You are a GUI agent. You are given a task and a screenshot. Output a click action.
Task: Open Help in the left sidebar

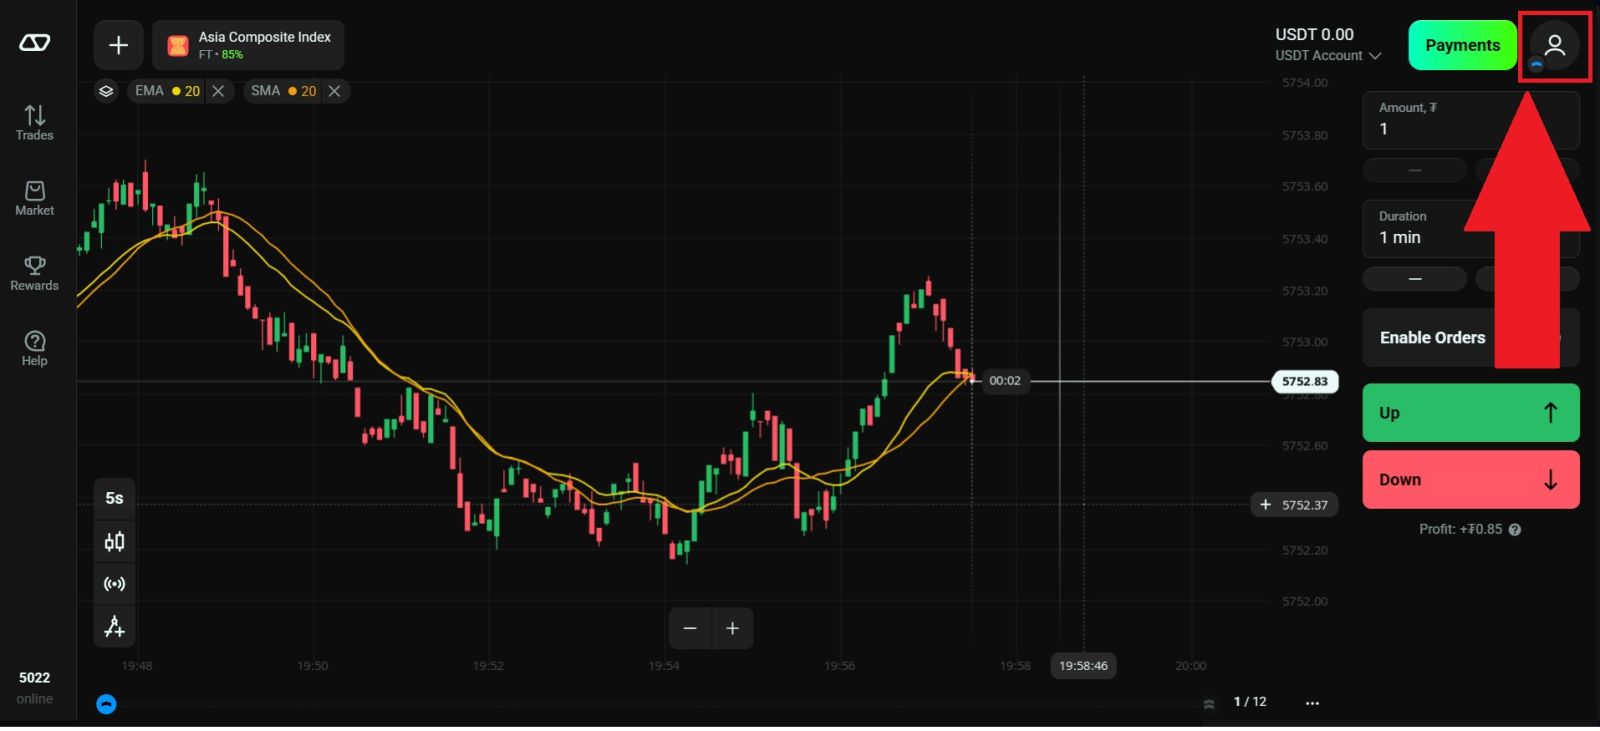(35, 348)
